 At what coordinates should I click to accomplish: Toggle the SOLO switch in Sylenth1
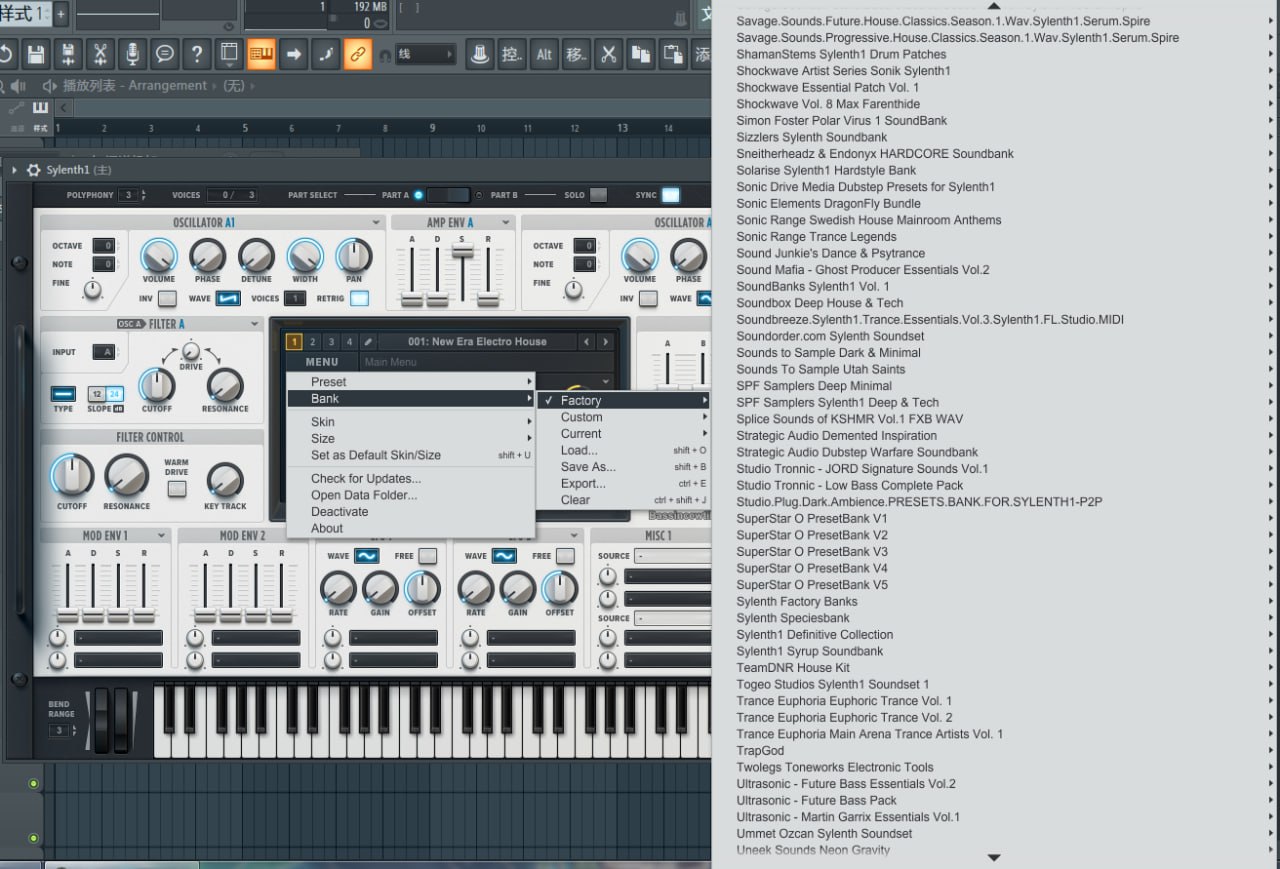point(598,195)
